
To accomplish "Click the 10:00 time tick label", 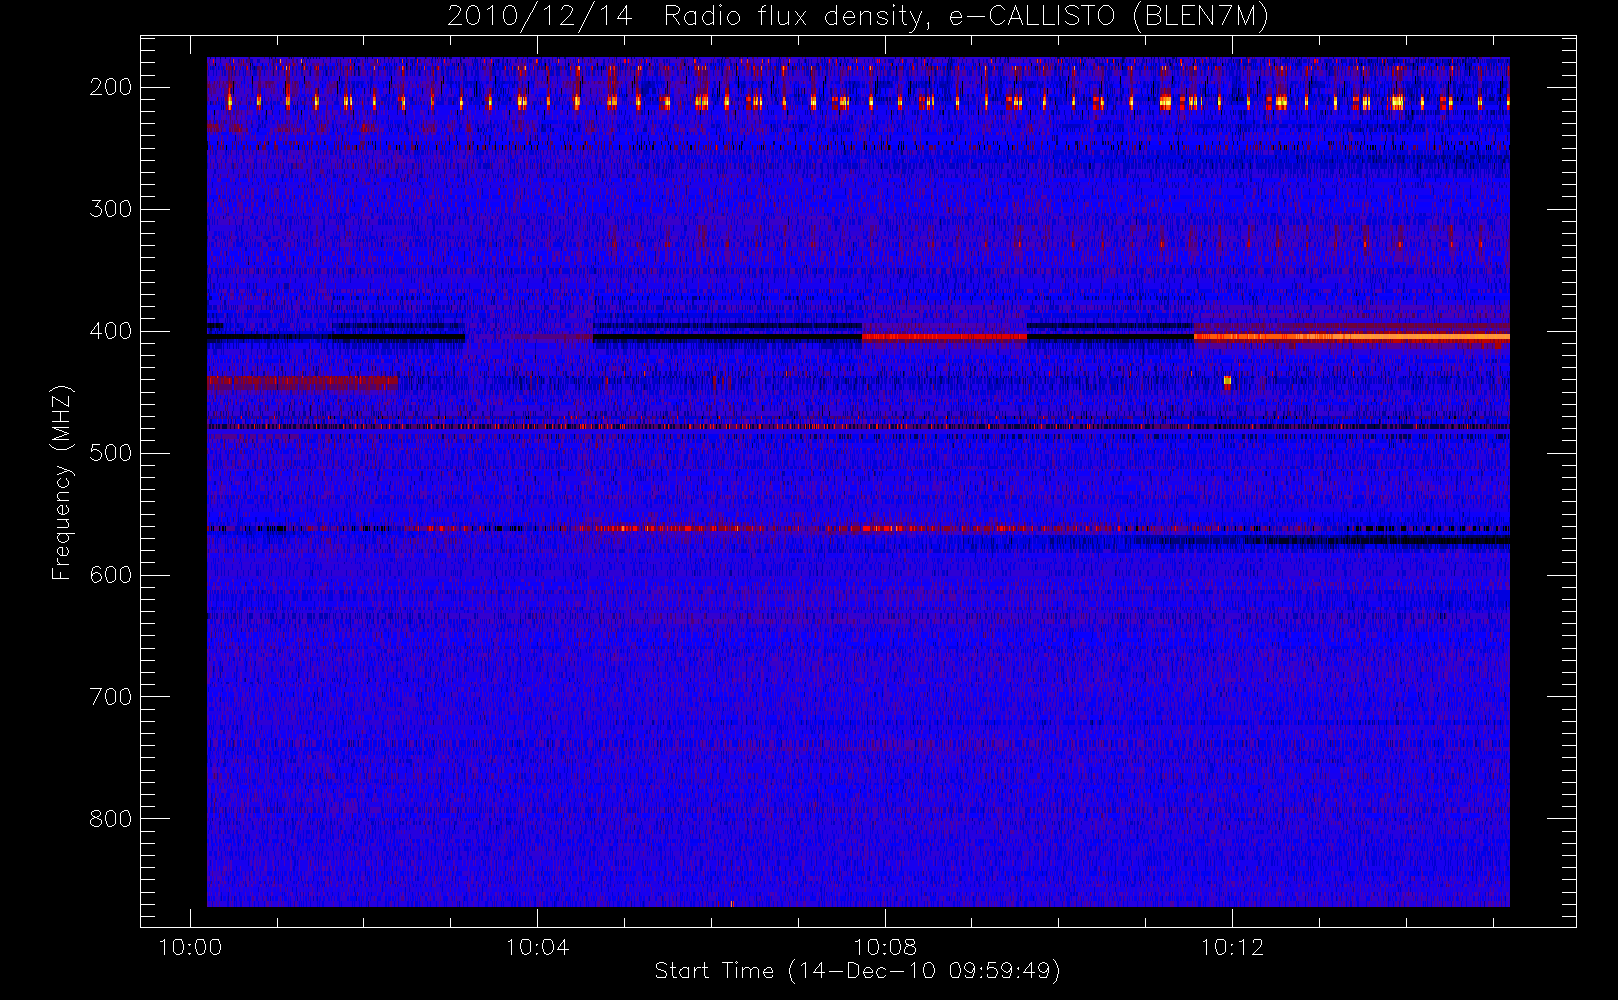I will coord(190,947).
